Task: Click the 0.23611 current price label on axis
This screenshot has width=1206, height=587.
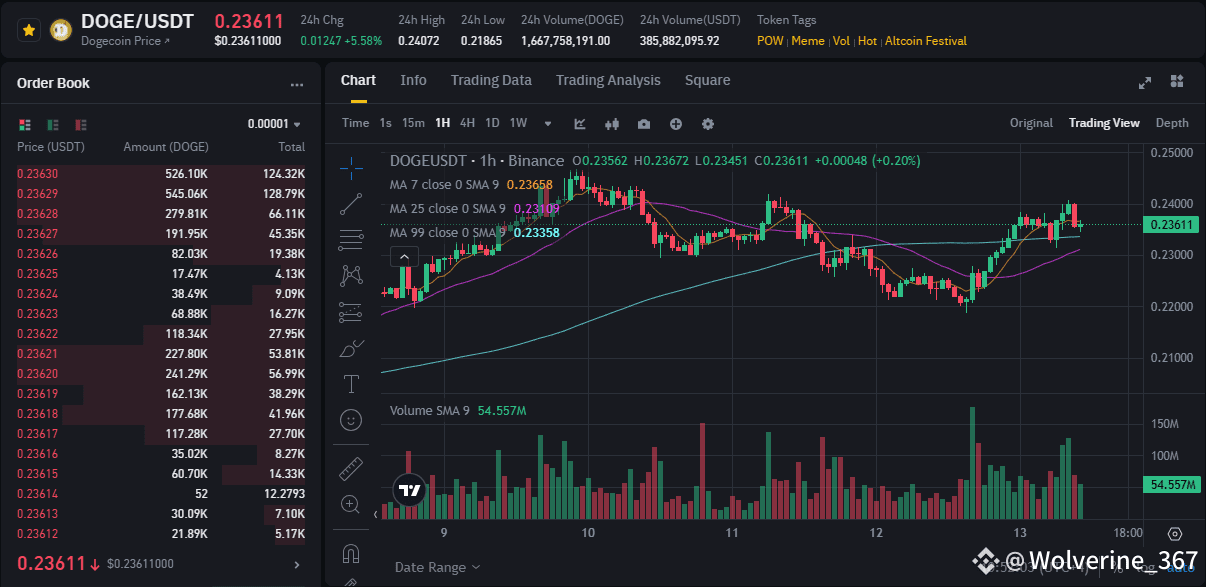Action: point(1170,225)
